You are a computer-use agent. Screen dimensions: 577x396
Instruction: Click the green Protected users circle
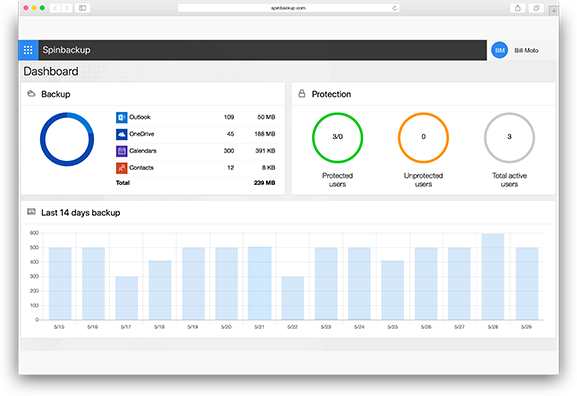(337, 138)
